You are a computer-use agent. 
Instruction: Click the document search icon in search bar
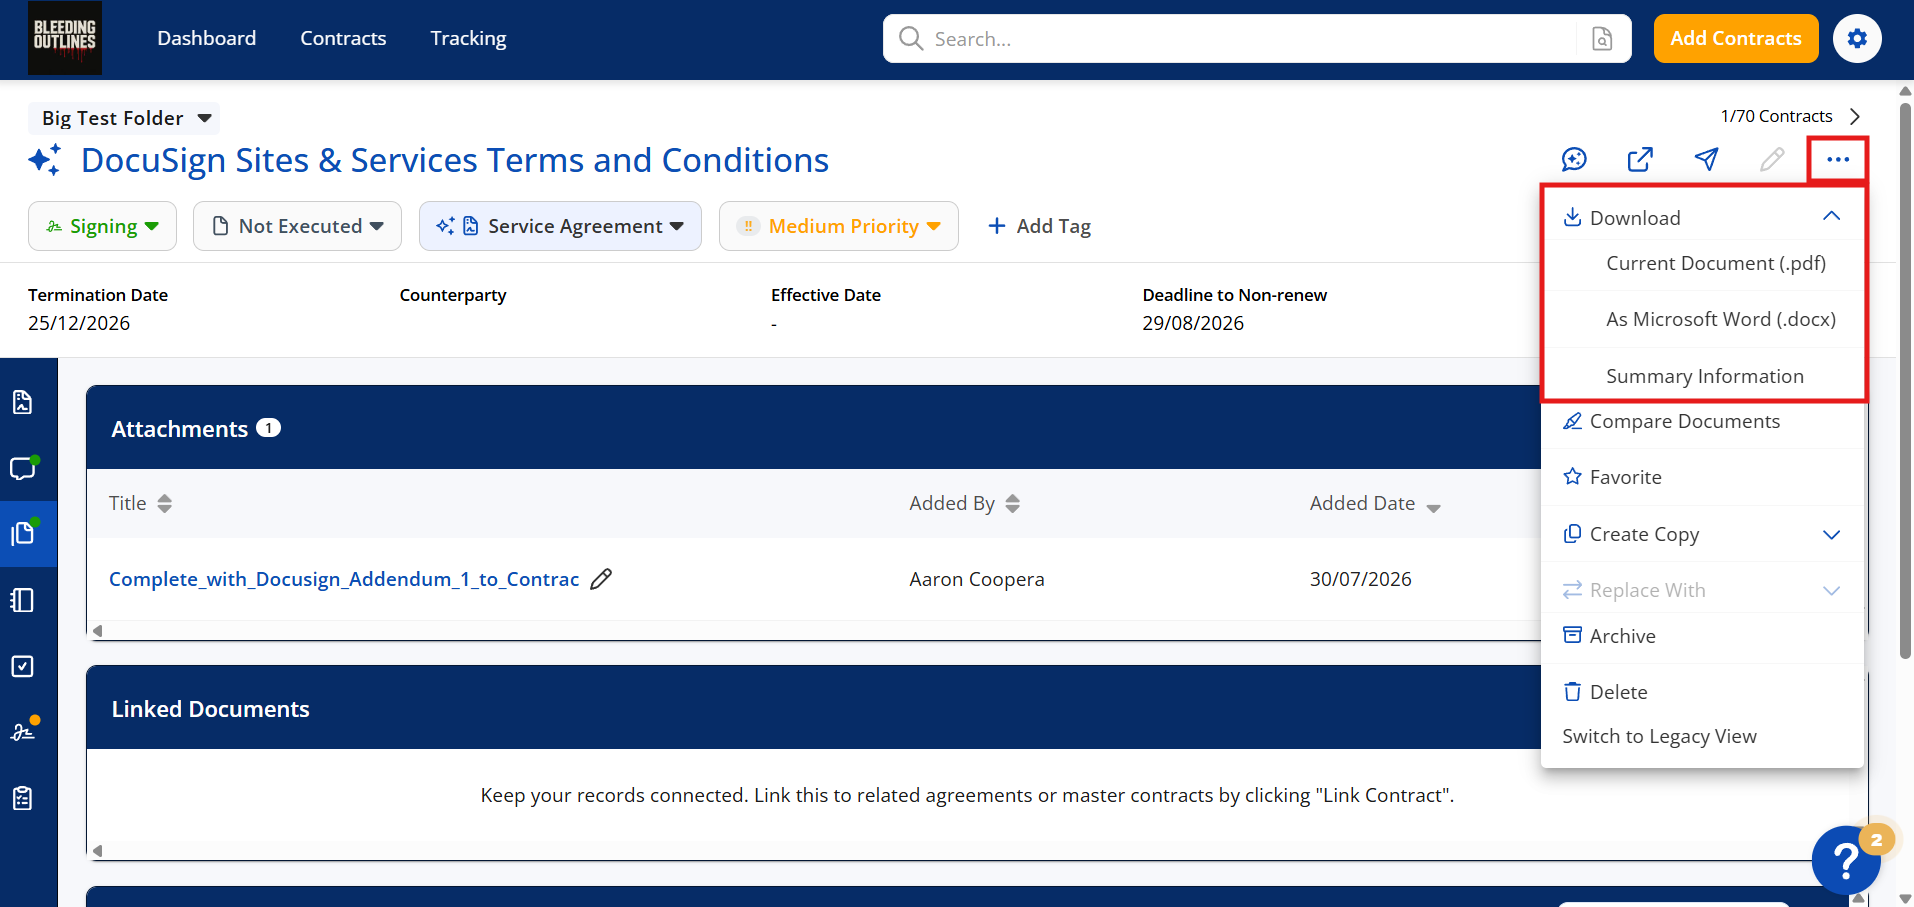(1602, 38)
